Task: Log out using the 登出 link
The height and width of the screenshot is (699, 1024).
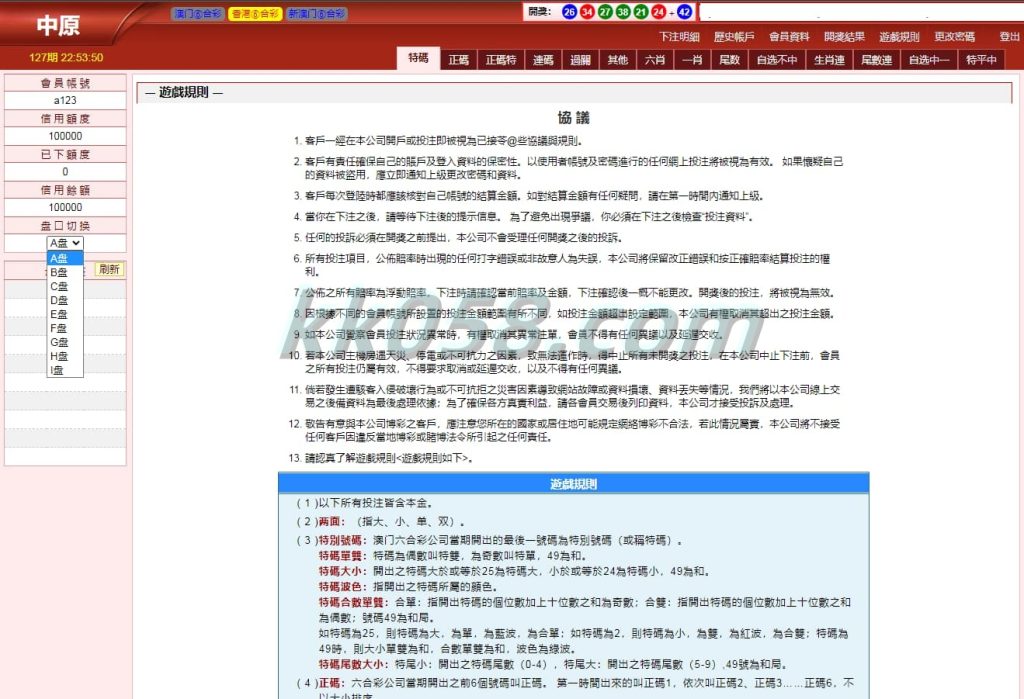Action: (x=1008, y=36)
